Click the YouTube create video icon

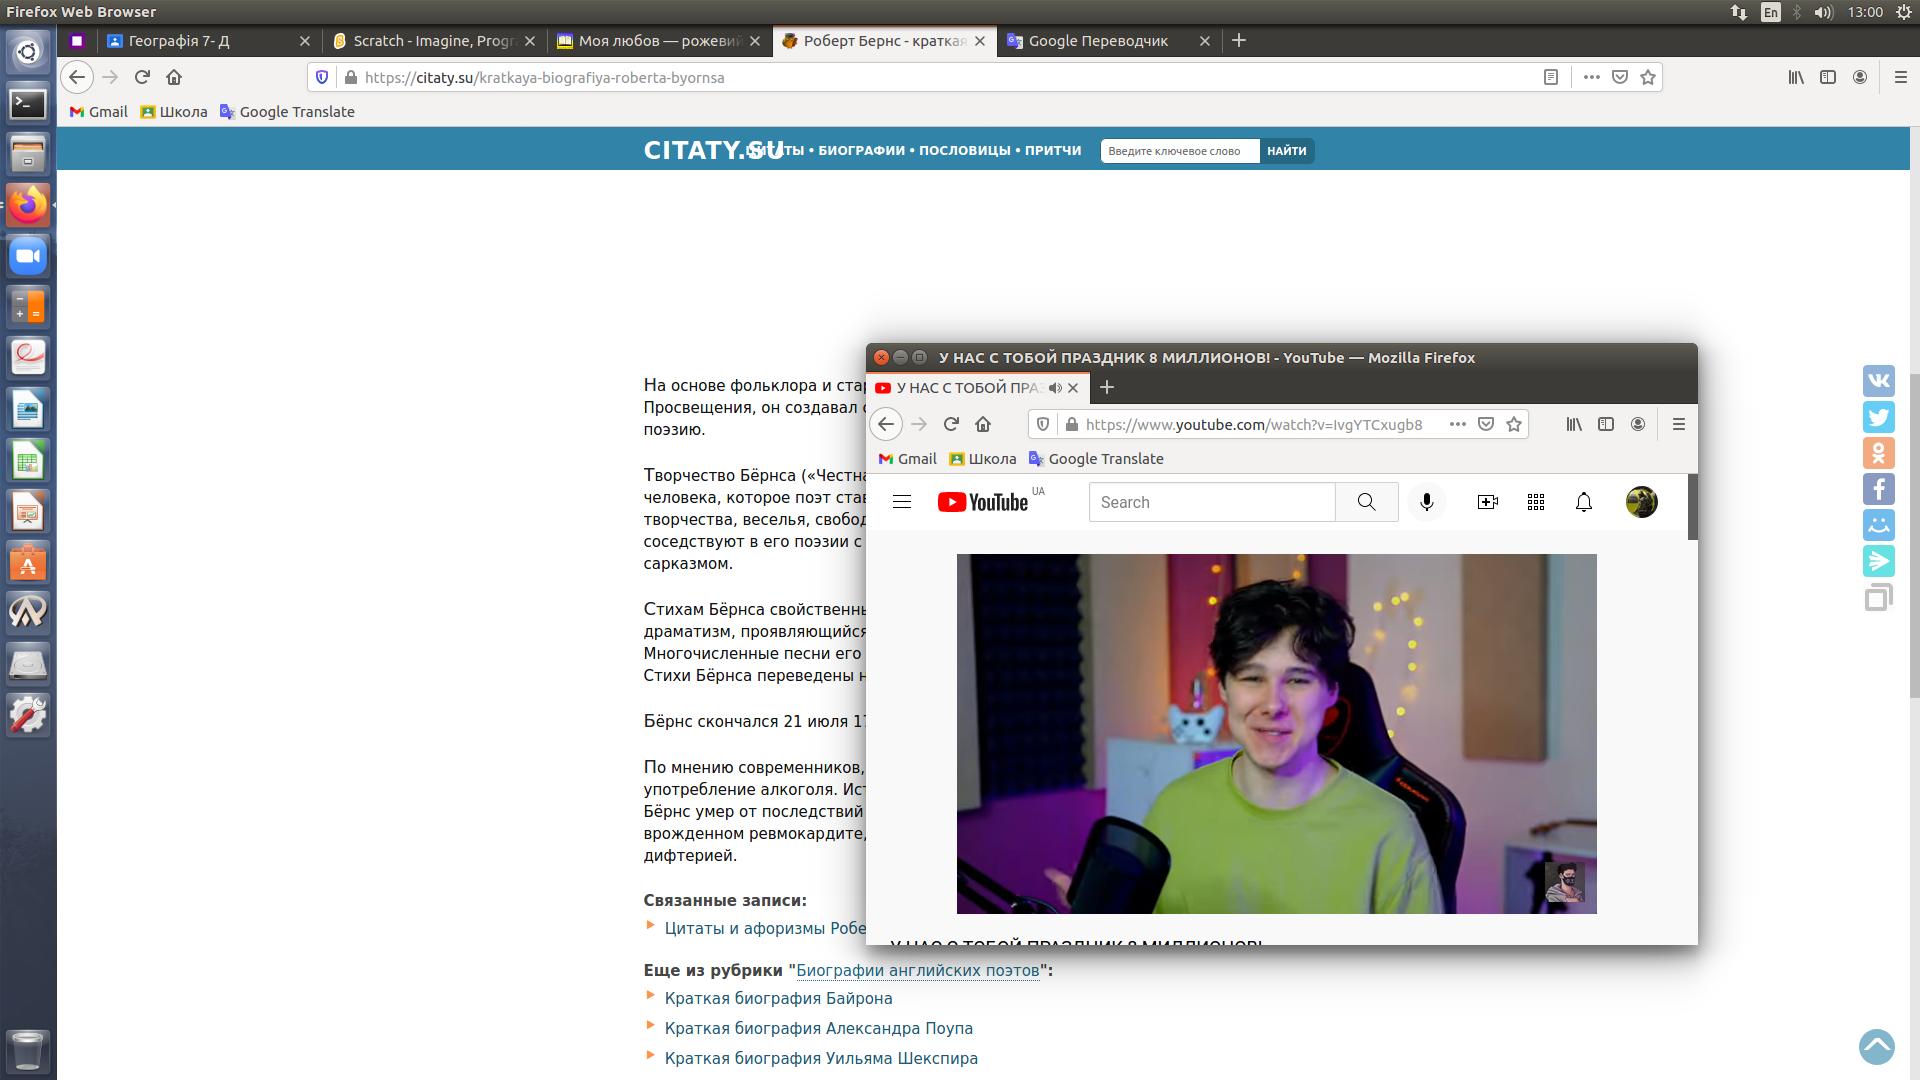1487,502
